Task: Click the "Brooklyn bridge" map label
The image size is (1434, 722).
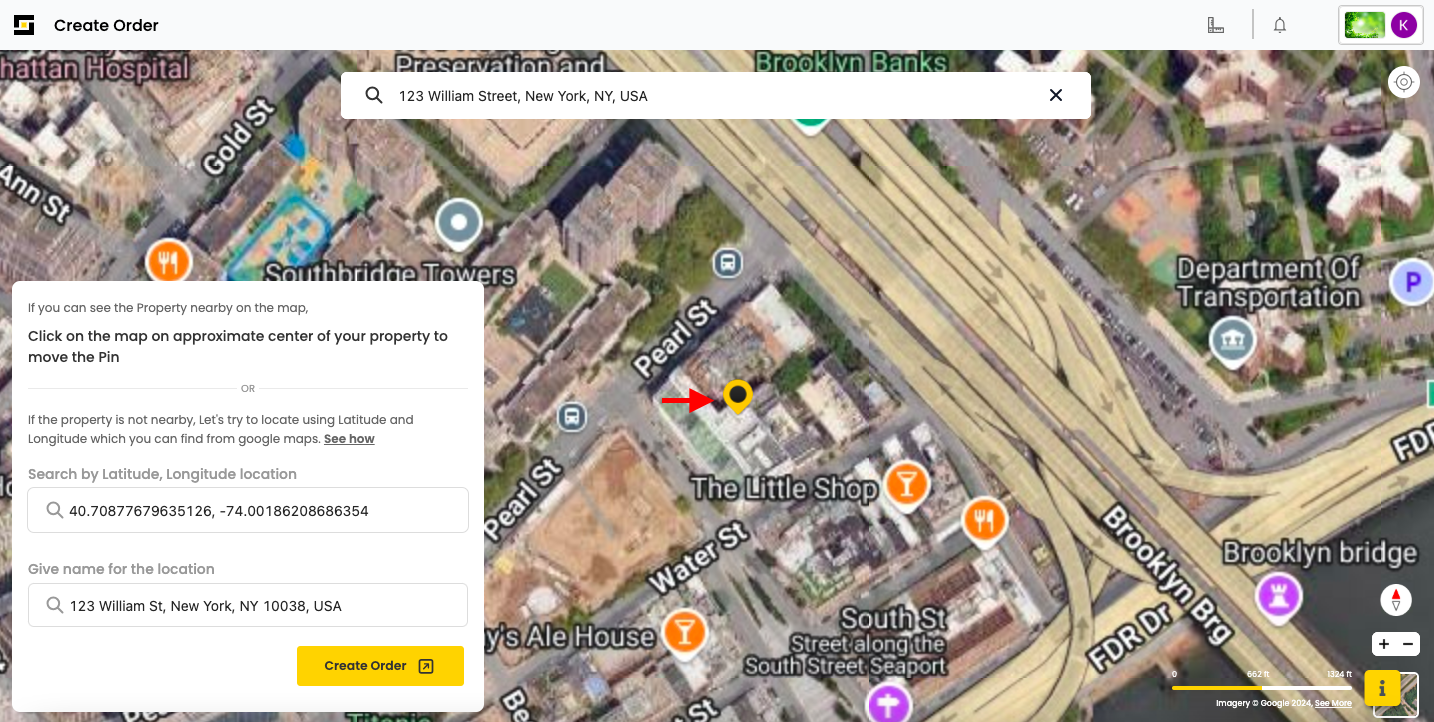Action: pyautogui.click(x=1320, y=553)
